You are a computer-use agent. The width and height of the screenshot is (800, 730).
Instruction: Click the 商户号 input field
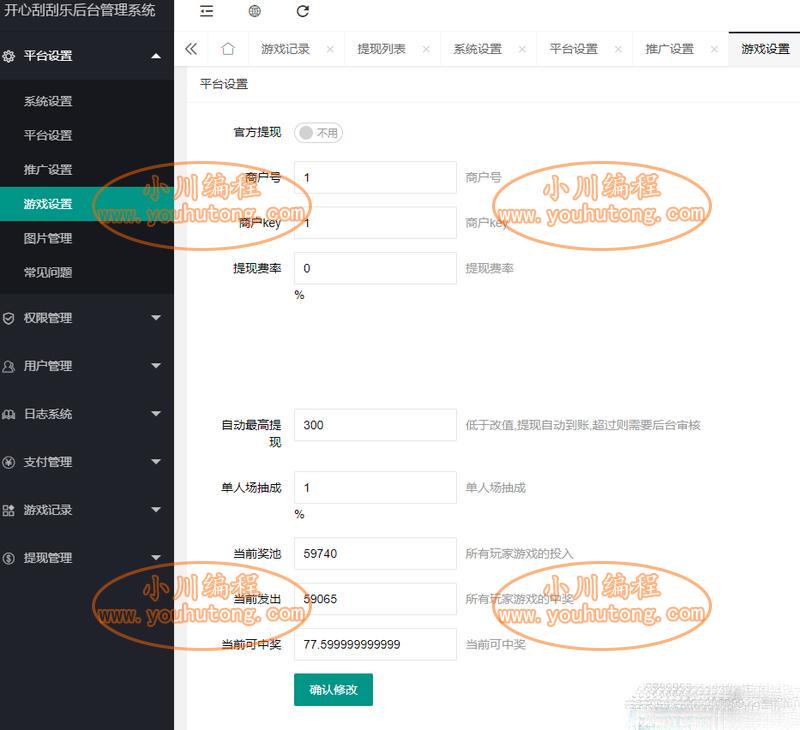(375, 178)
